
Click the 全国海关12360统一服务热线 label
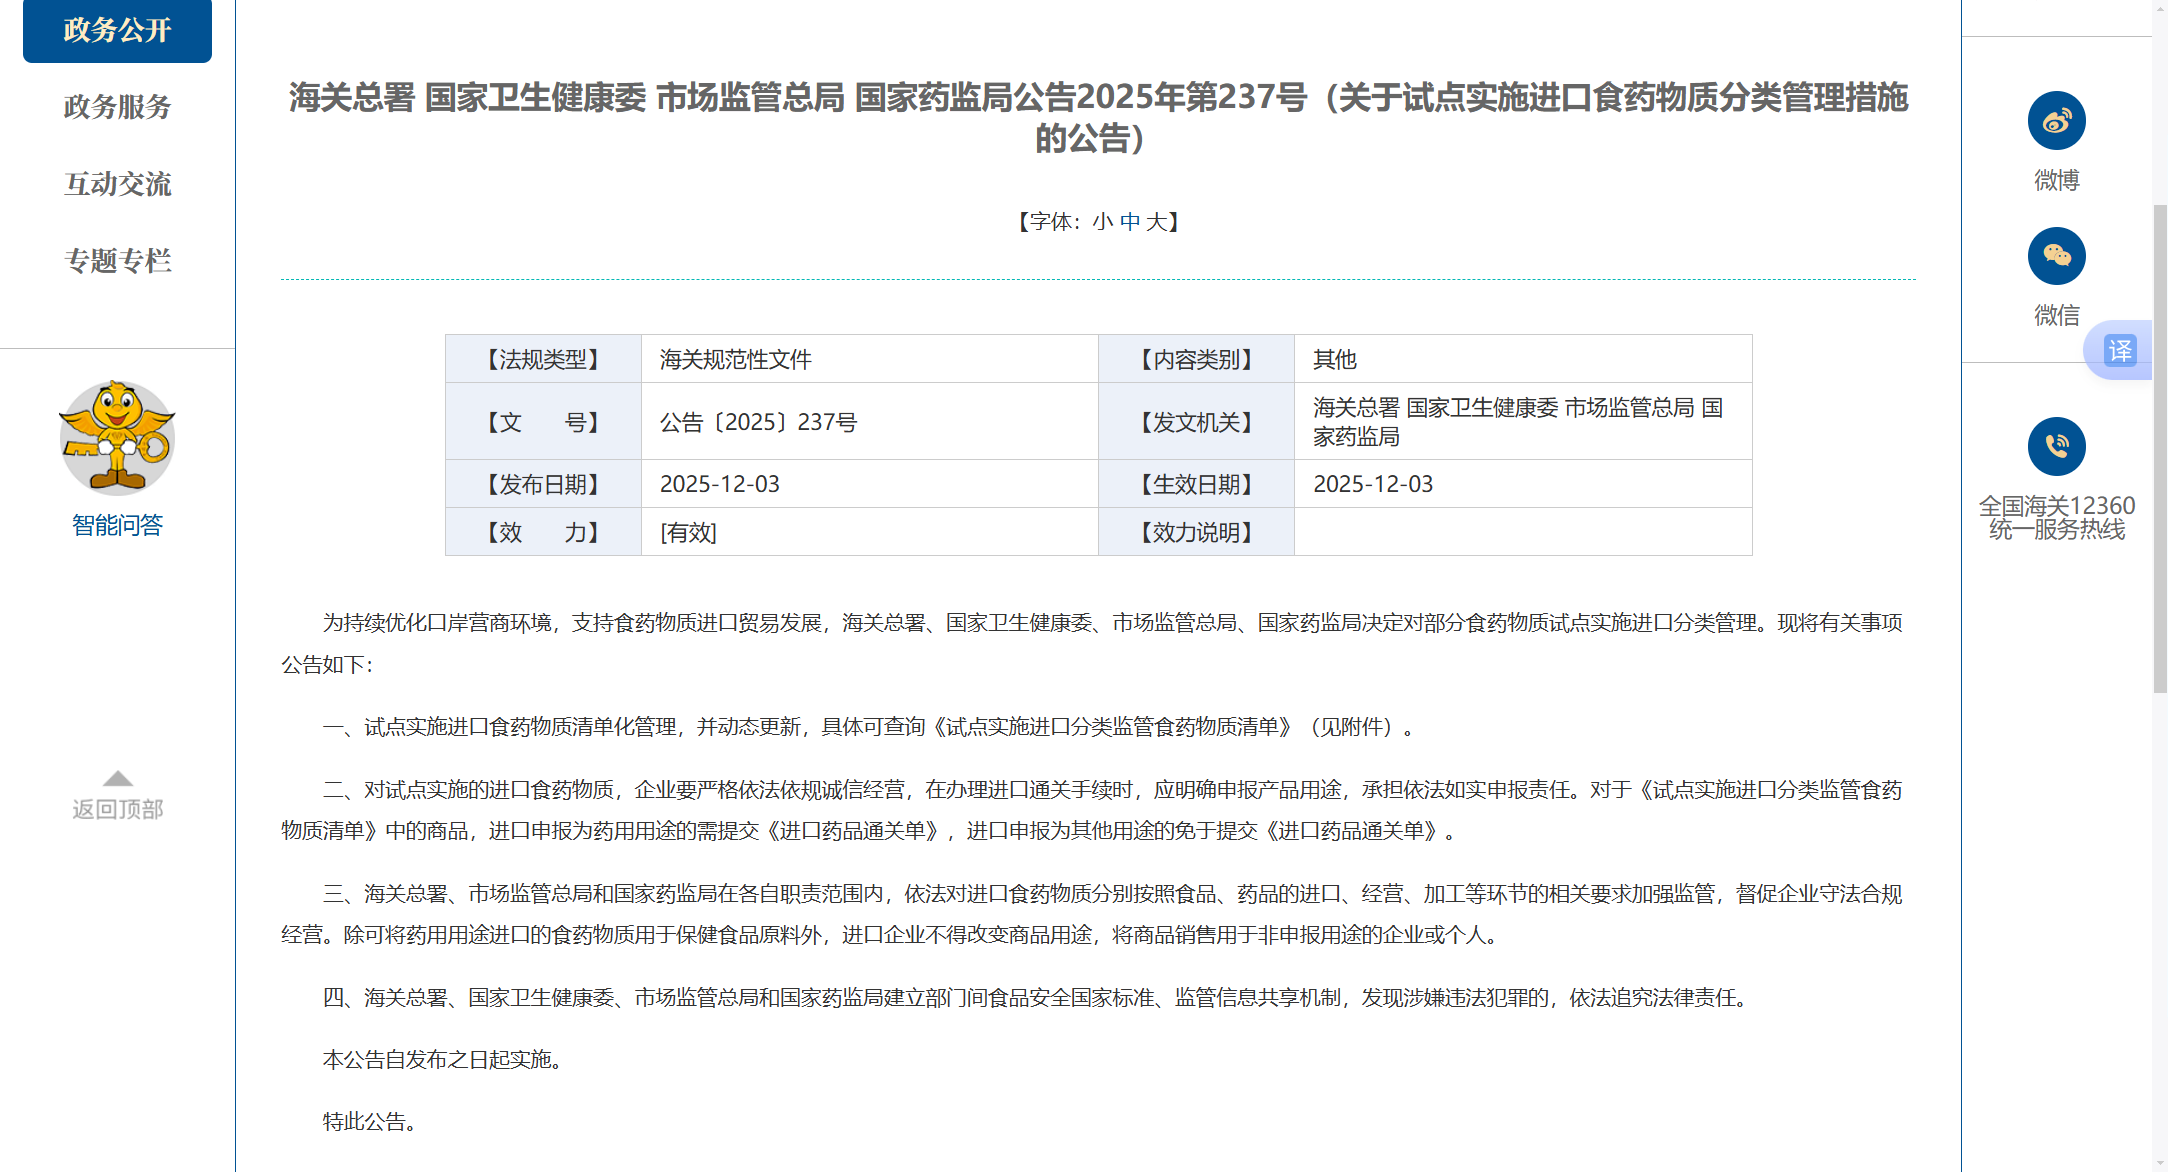coord(2056,518)
